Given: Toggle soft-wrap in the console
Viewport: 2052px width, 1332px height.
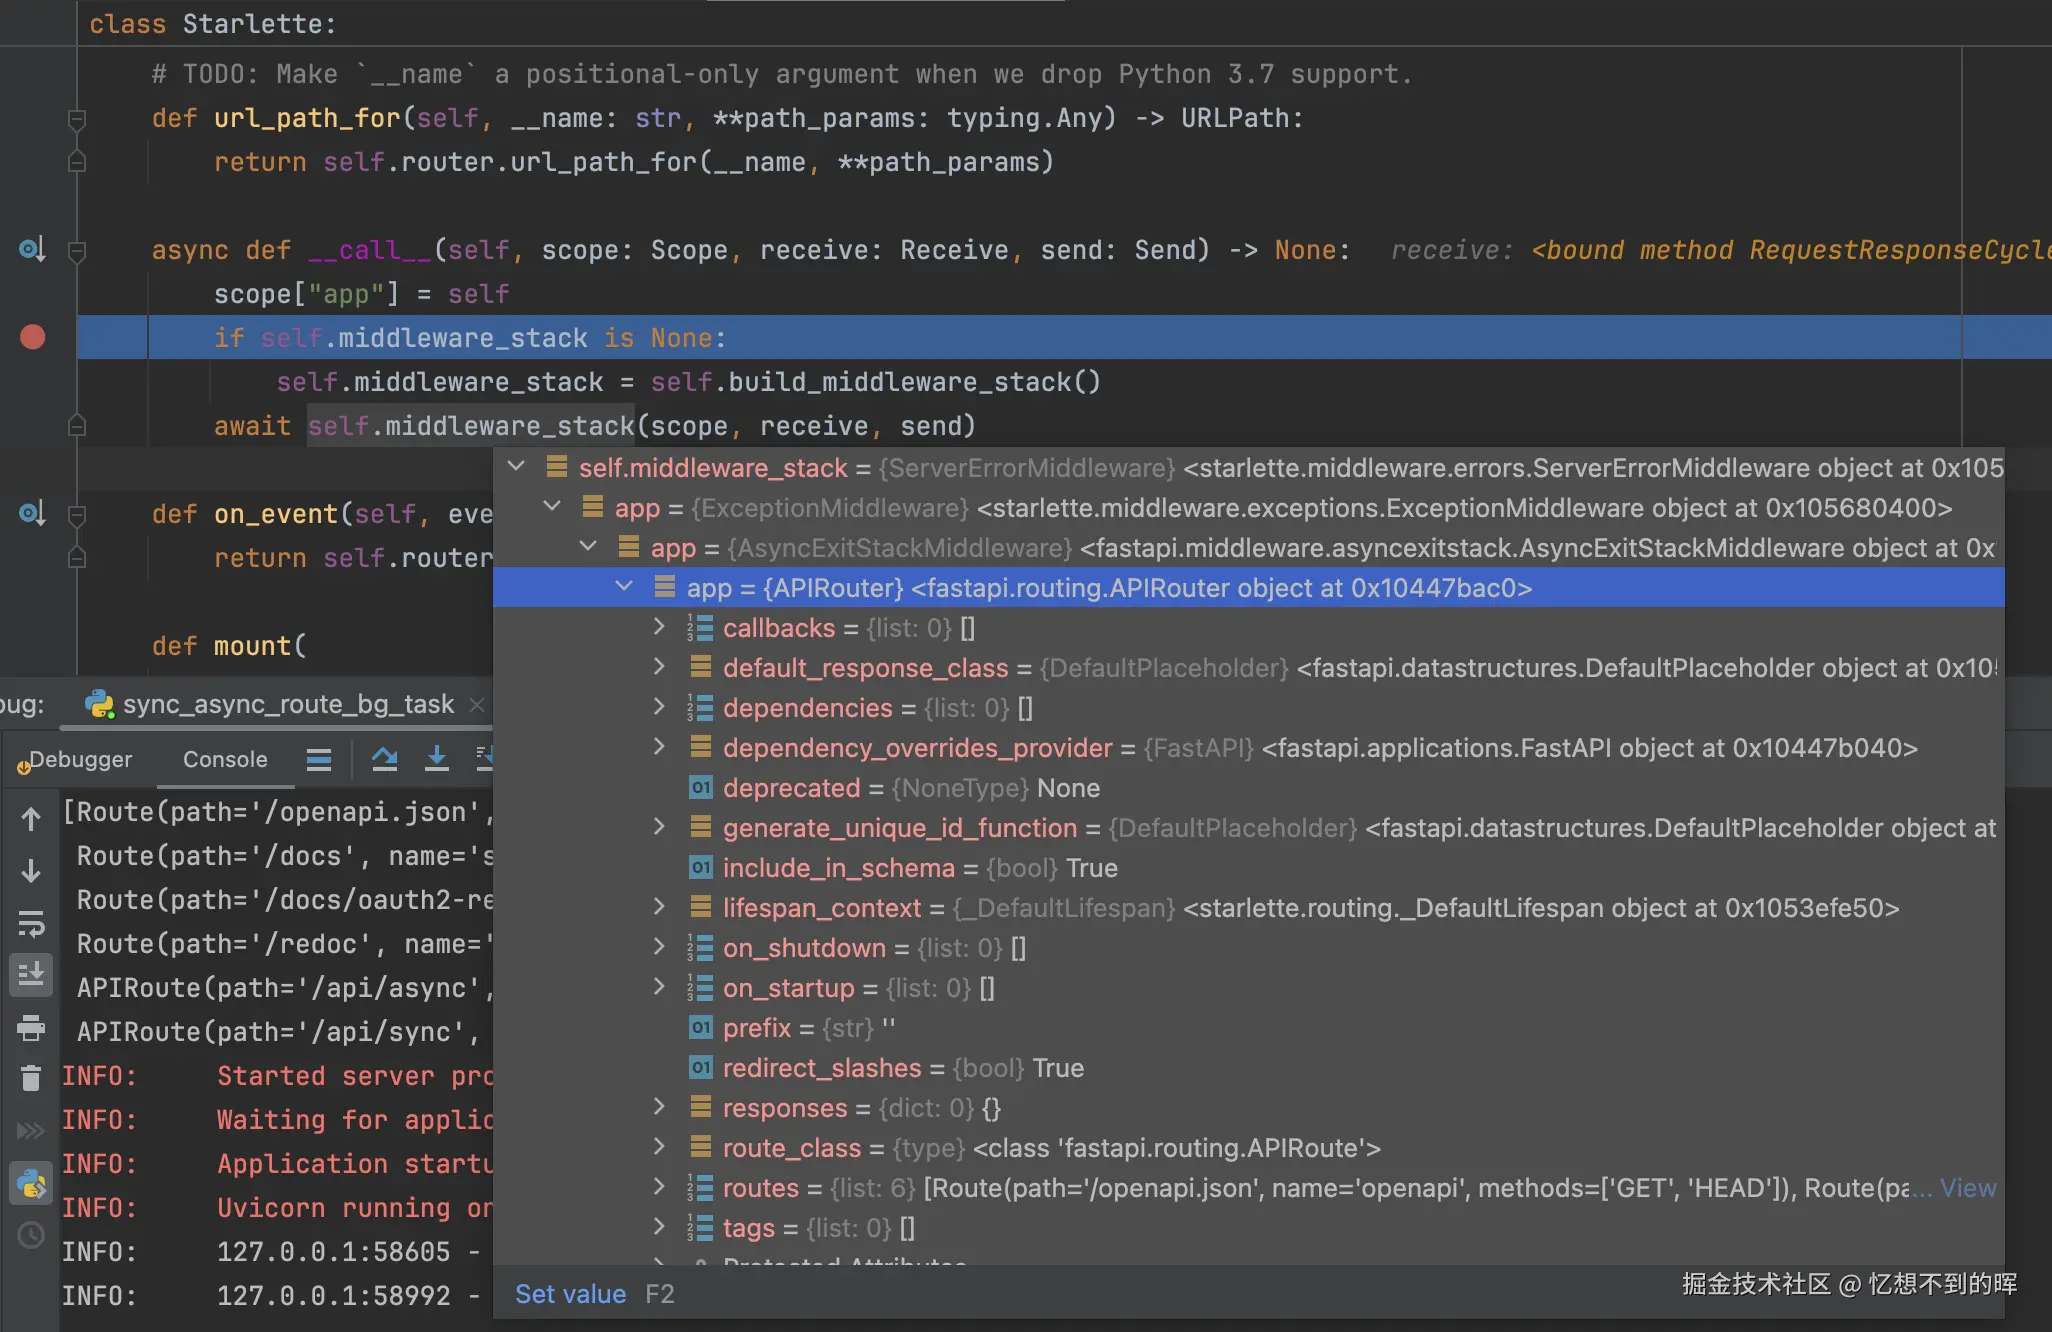Looking at the screenshot, I should [x=31, y=923].
